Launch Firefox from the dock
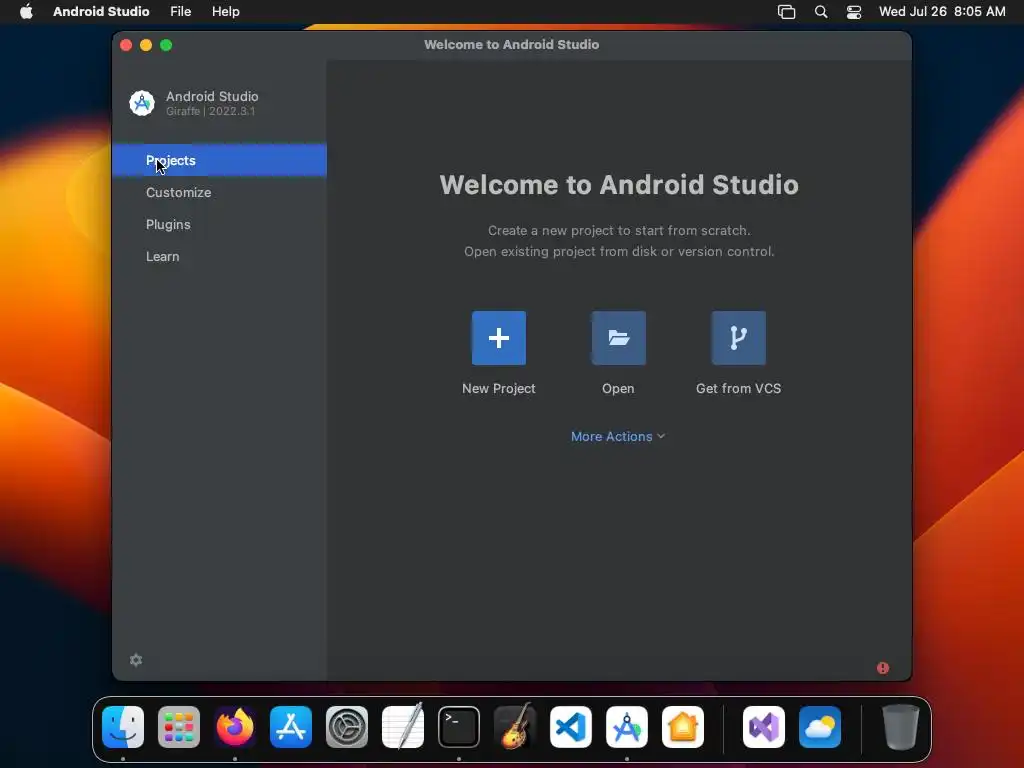1024x768 pixels. [235, 727]
